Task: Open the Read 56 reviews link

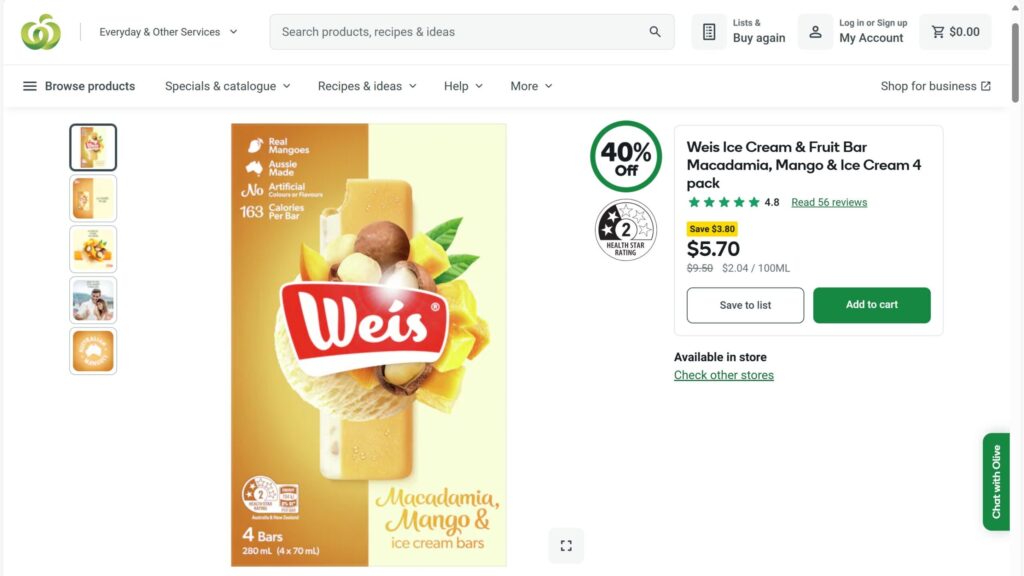Action: pos(829,202)
